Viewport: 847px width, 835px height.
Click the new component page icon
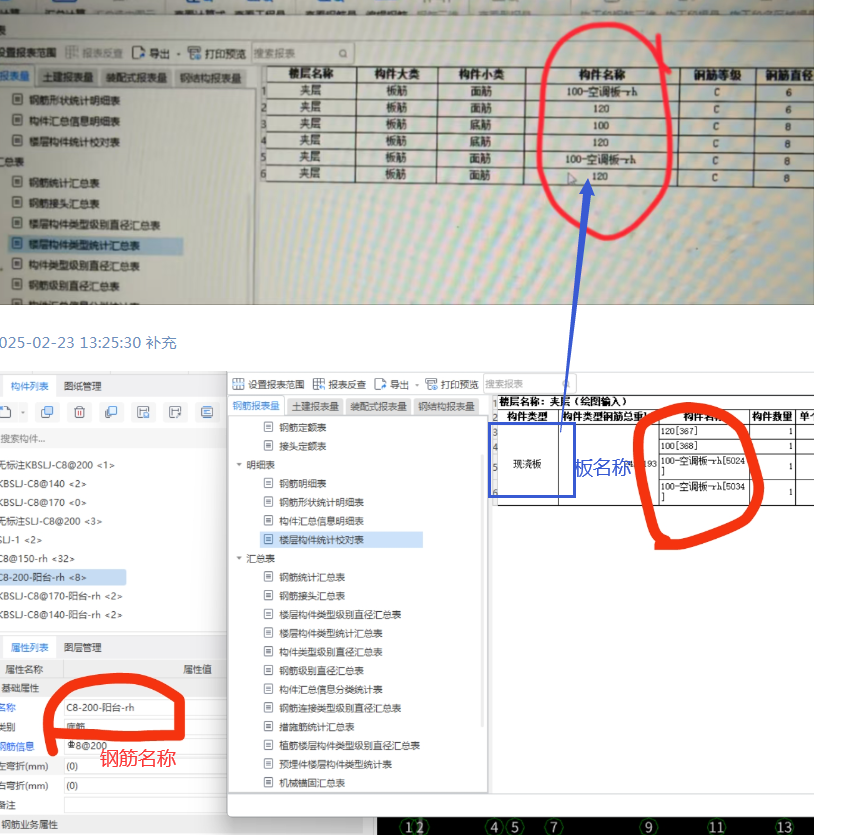(5, 412)
